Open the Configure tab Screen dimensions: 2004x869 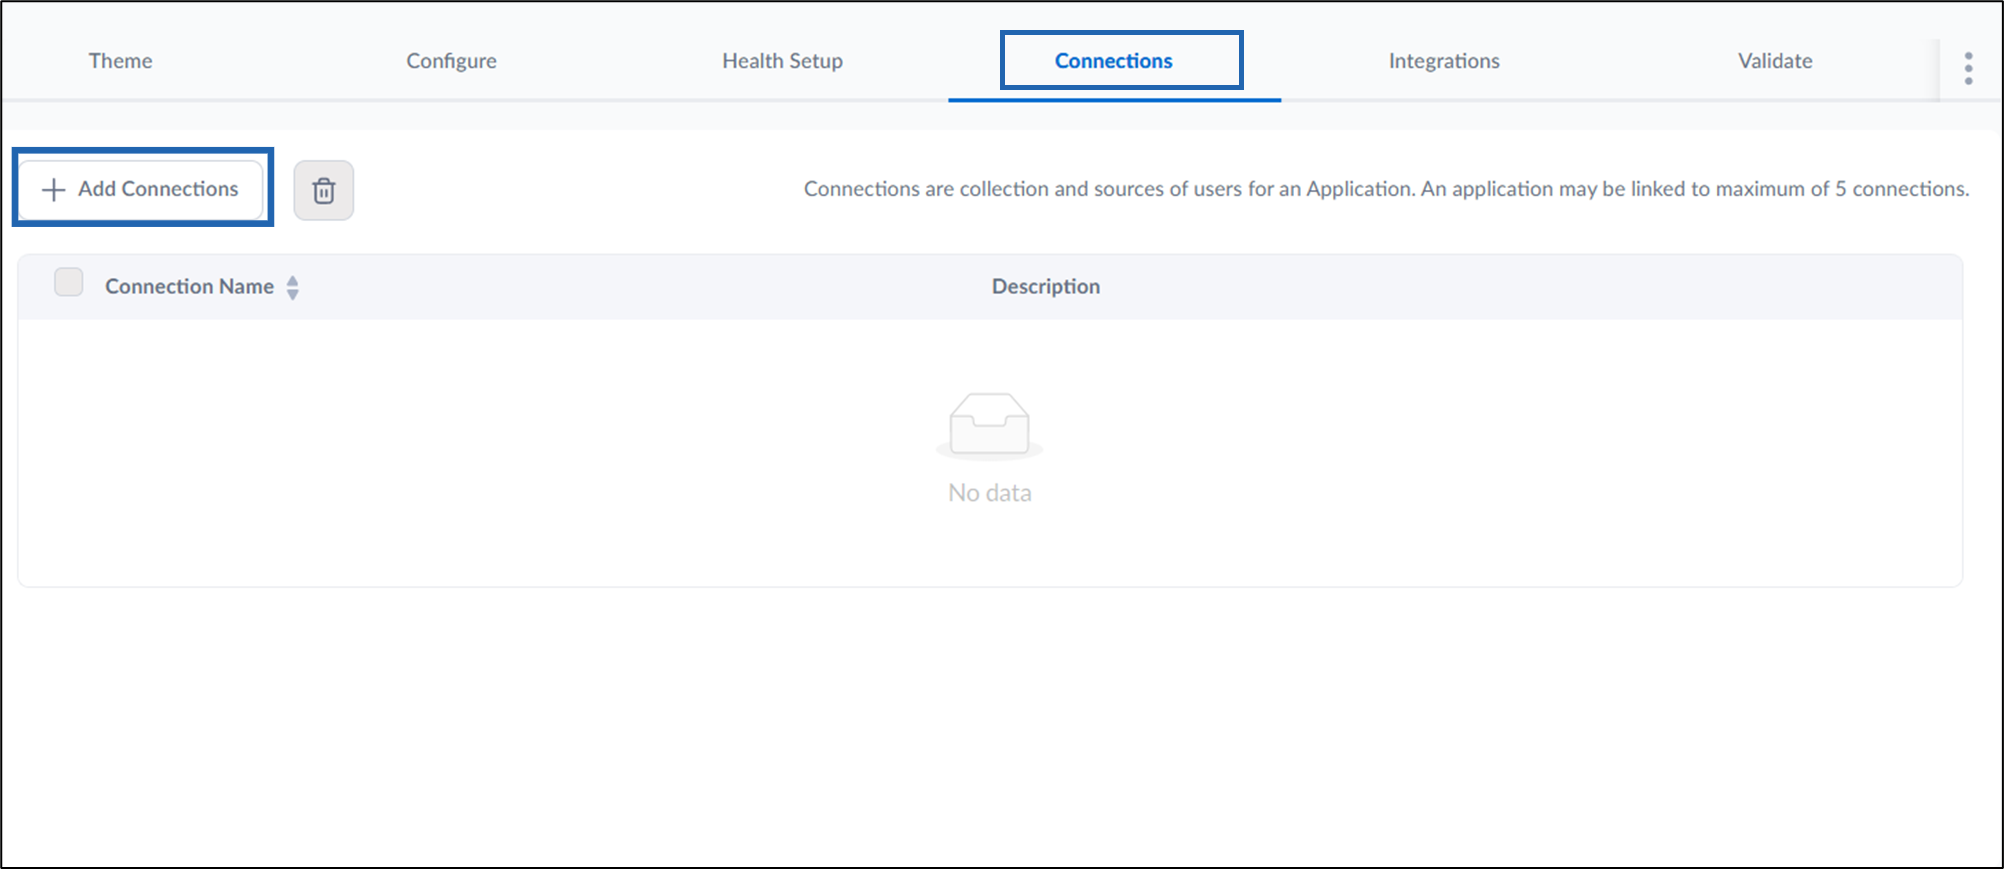click(451, 61)
